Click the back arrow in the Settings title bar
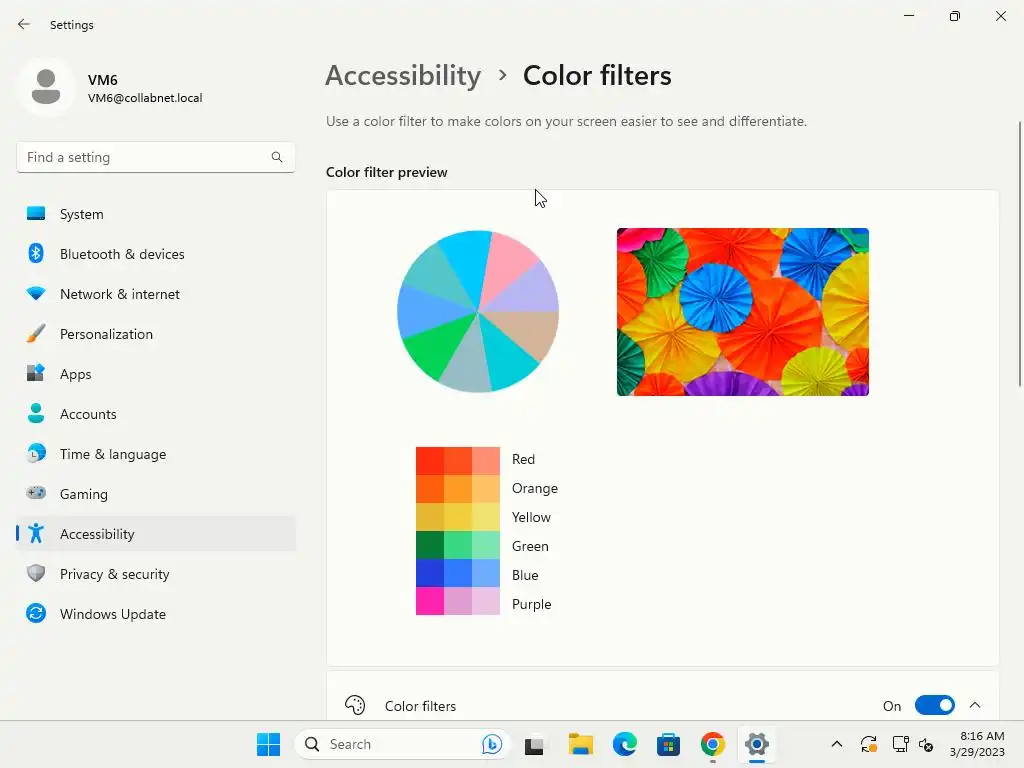The height and width of the screenshot is (768, 1024). [24, 24]
